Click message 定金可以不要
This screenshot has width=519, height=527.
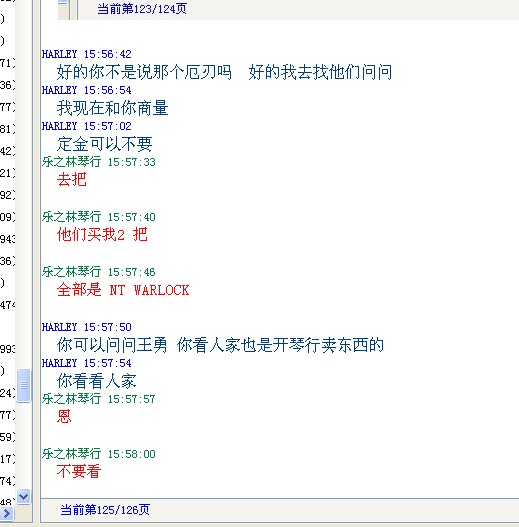click(104, 144)
